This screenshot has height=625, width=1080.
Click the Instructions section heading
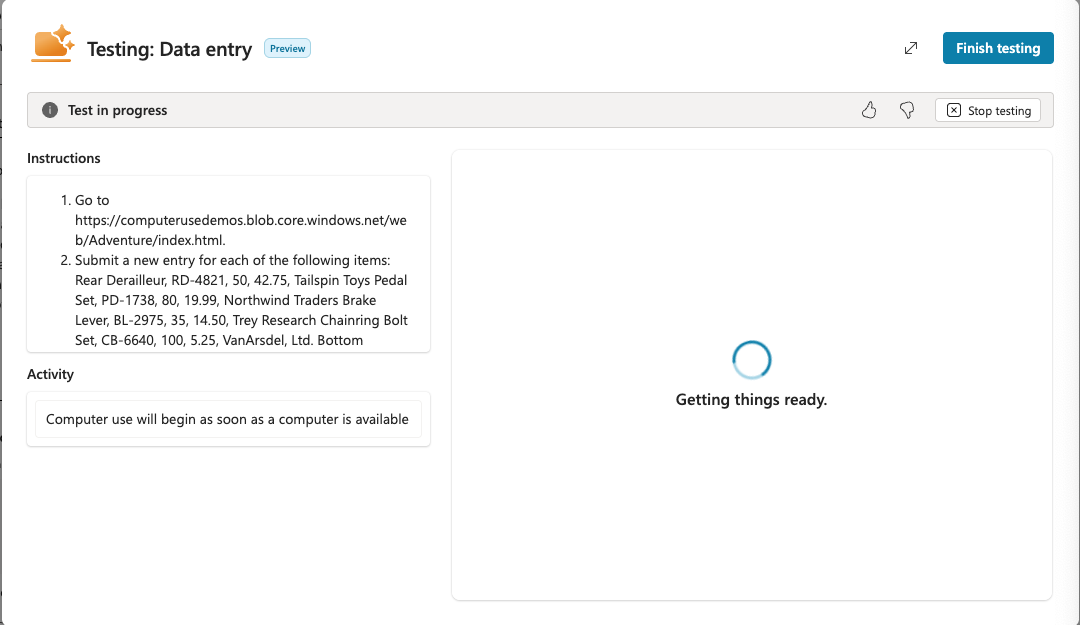point(64,158)
